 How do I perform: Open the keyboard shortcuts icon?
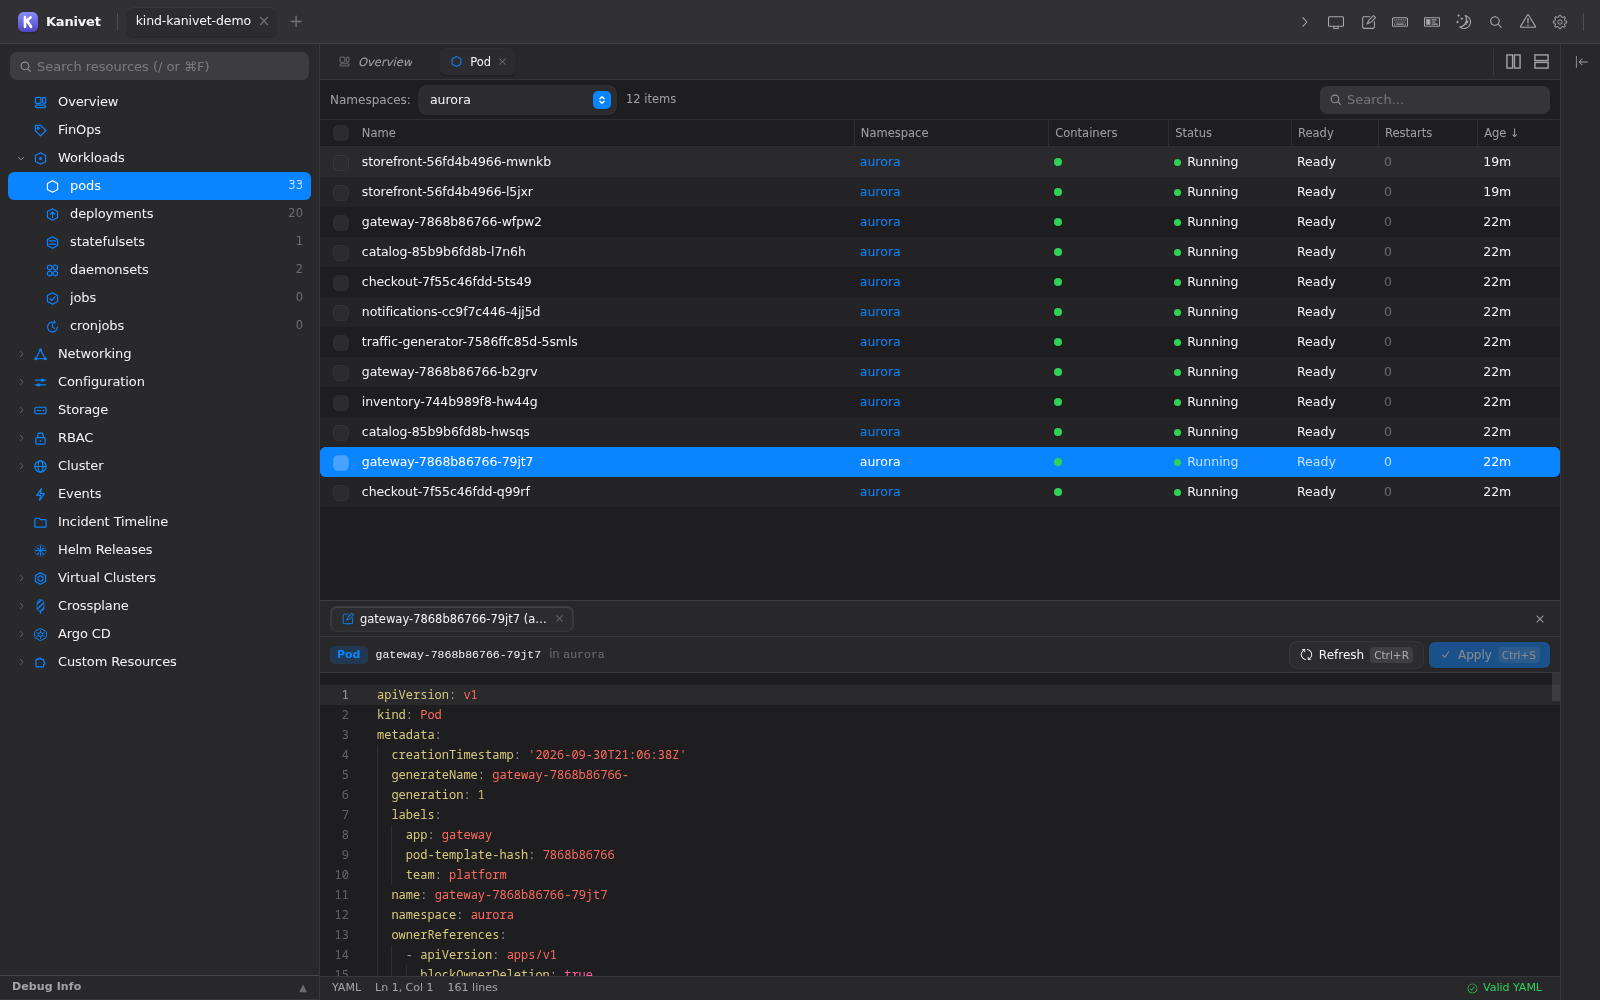click(1400, 22)
